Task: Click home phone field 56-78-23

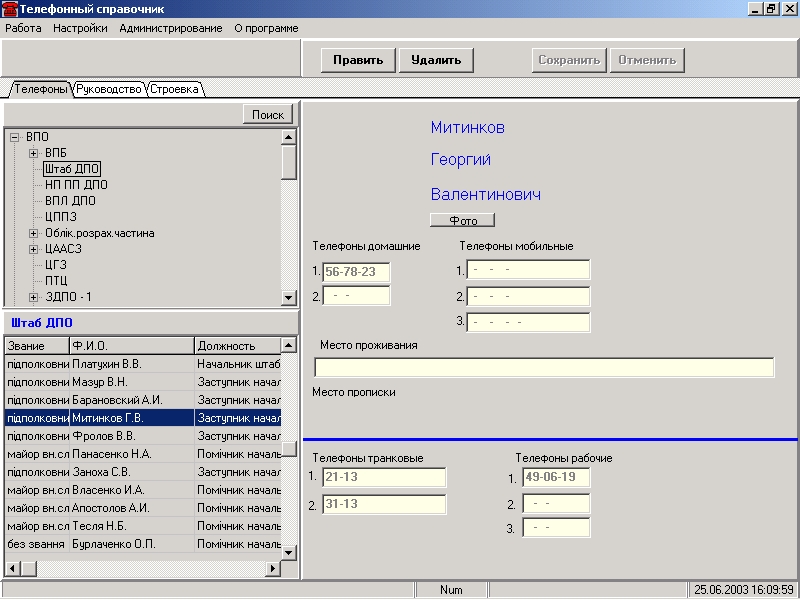Action: [x=356, y=272]
